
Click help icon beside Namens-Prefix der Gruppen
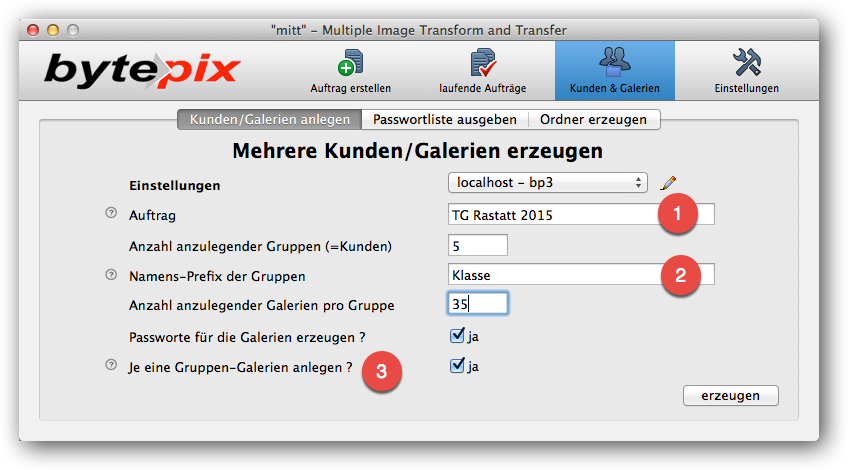pyautogui.click(x=111, y=275)
